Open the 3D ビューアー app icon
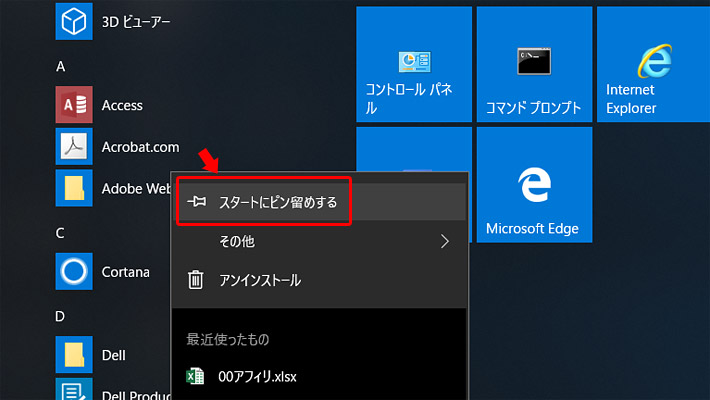The width and height of the screenshot is (710, 400). tap(74, 21)
